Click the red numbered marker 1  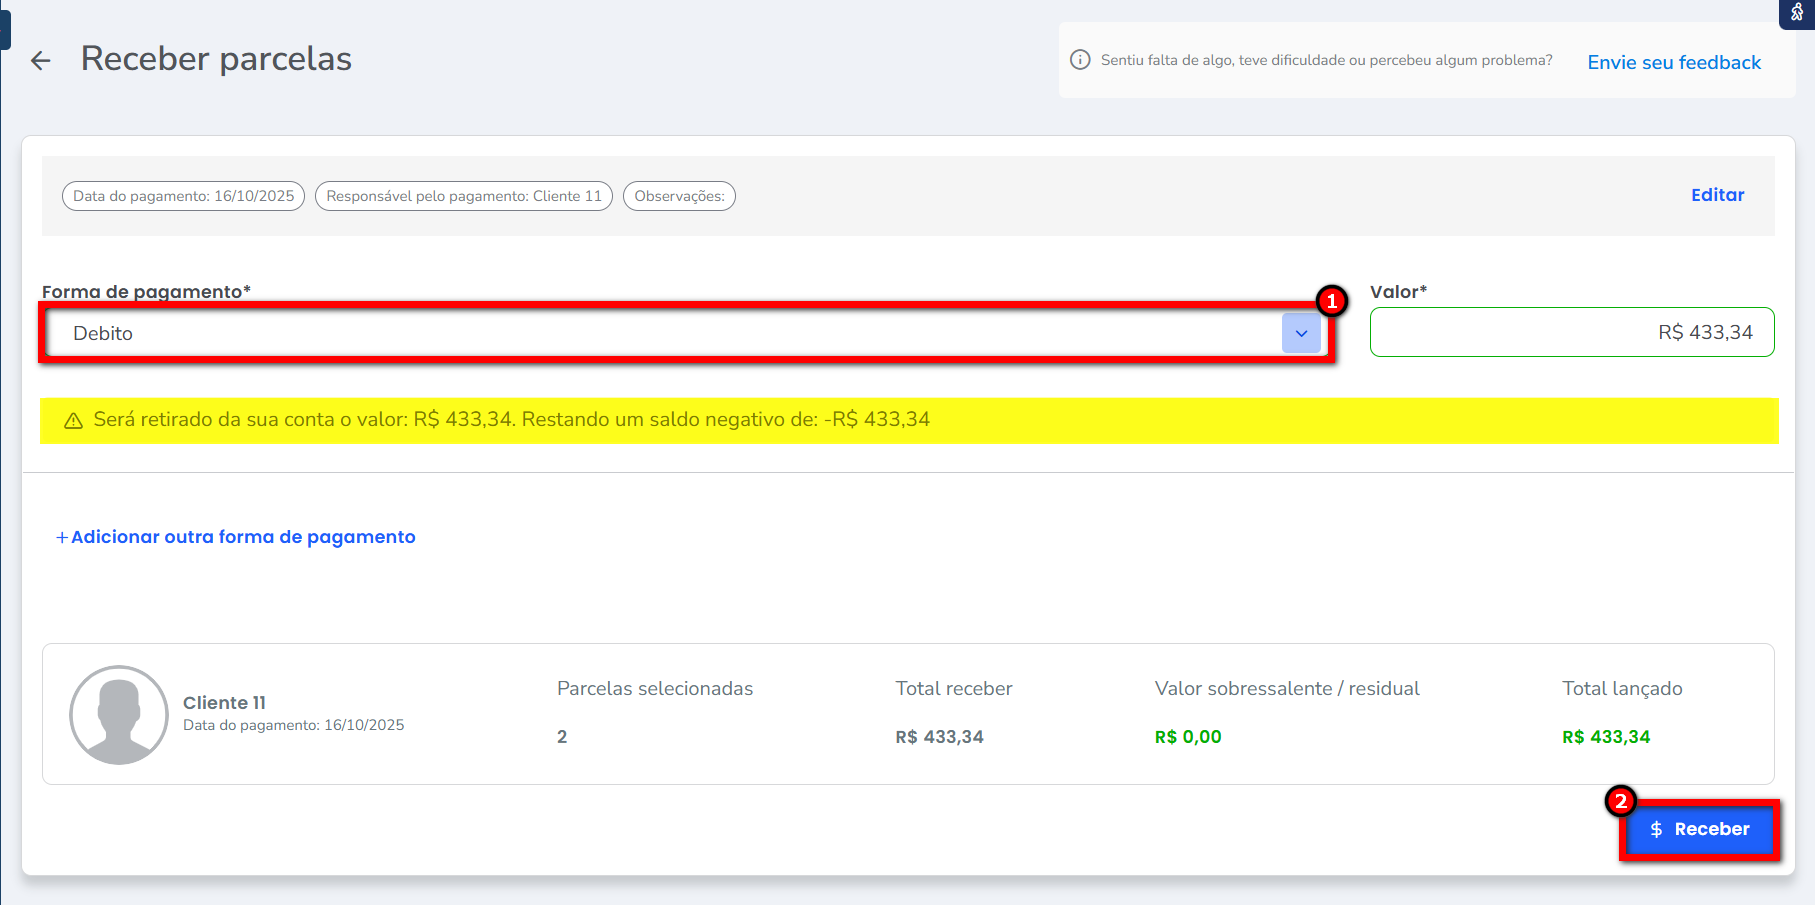1331,300
